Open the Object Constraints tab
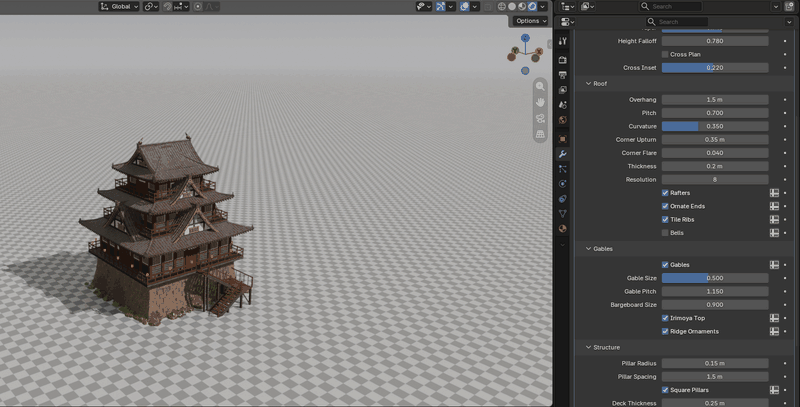 (563, 198)
